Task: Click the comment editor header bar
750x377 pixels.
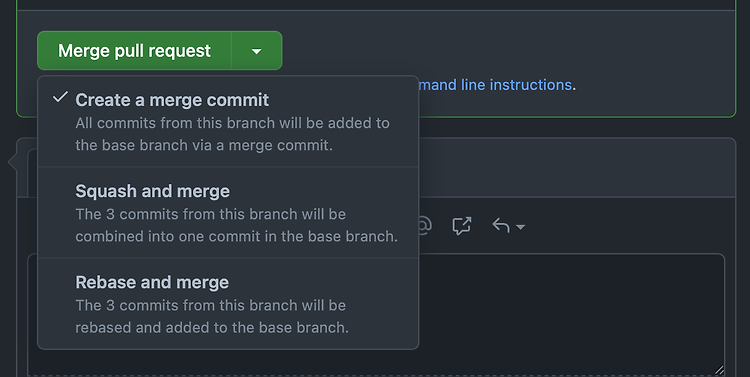Action: 576,167
